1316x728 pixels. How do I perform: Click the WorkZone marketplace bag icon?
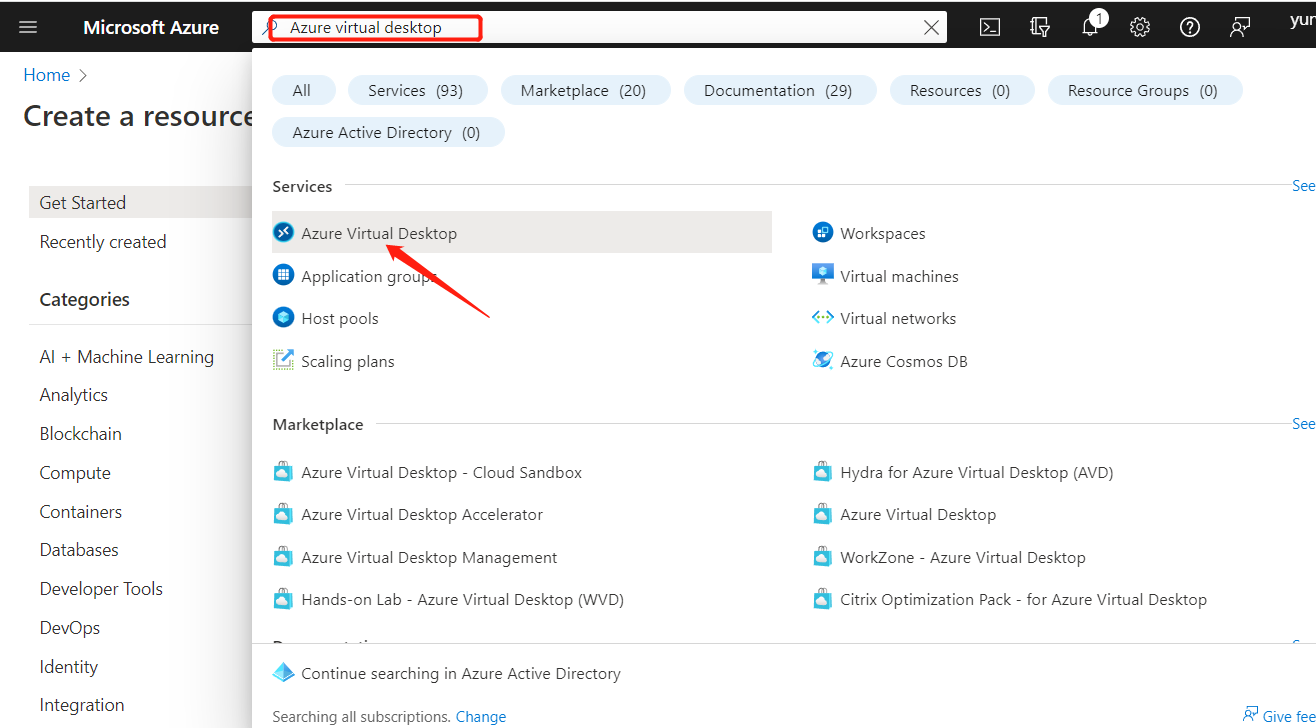823,557
